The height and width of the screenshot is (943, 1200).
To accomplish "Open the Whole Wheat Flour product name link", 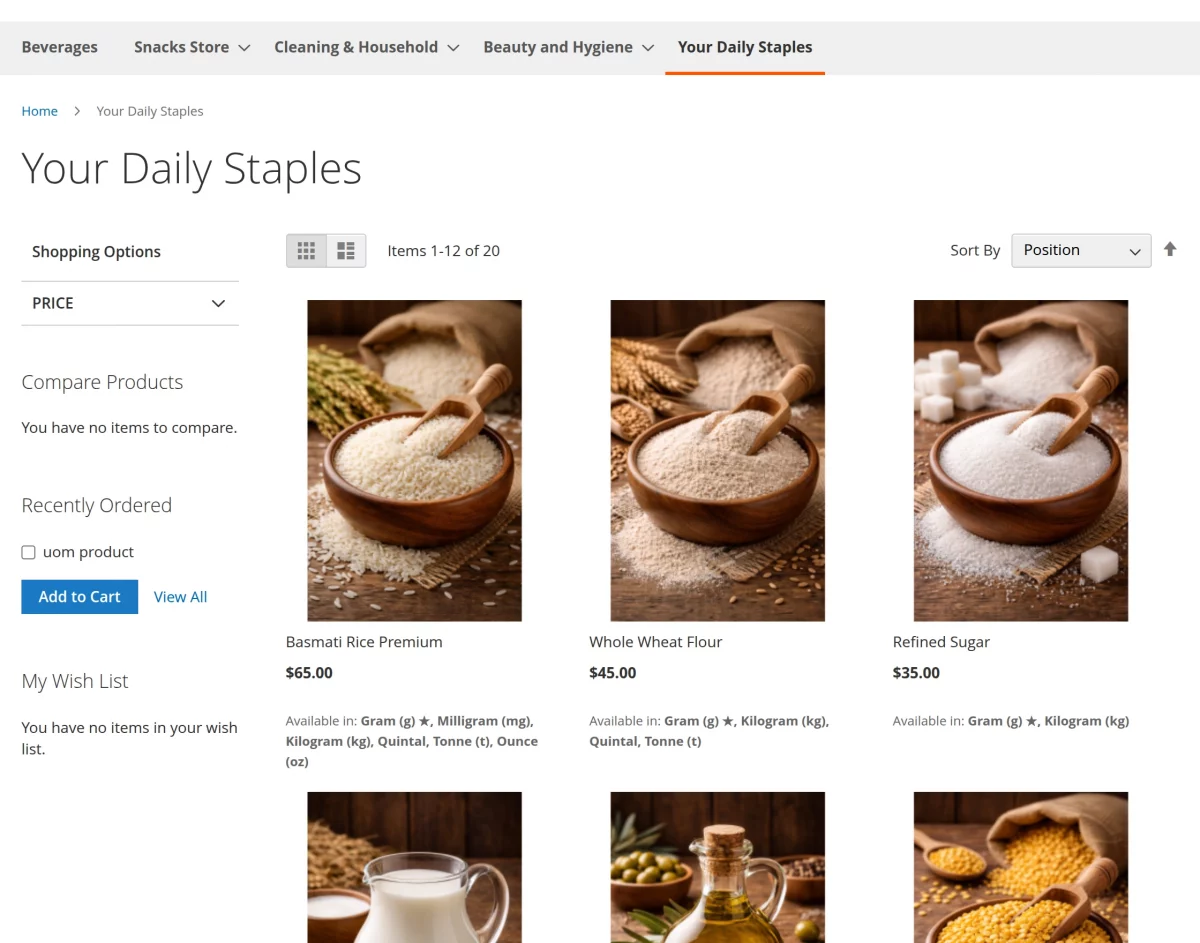I will [x=655, y=641].
